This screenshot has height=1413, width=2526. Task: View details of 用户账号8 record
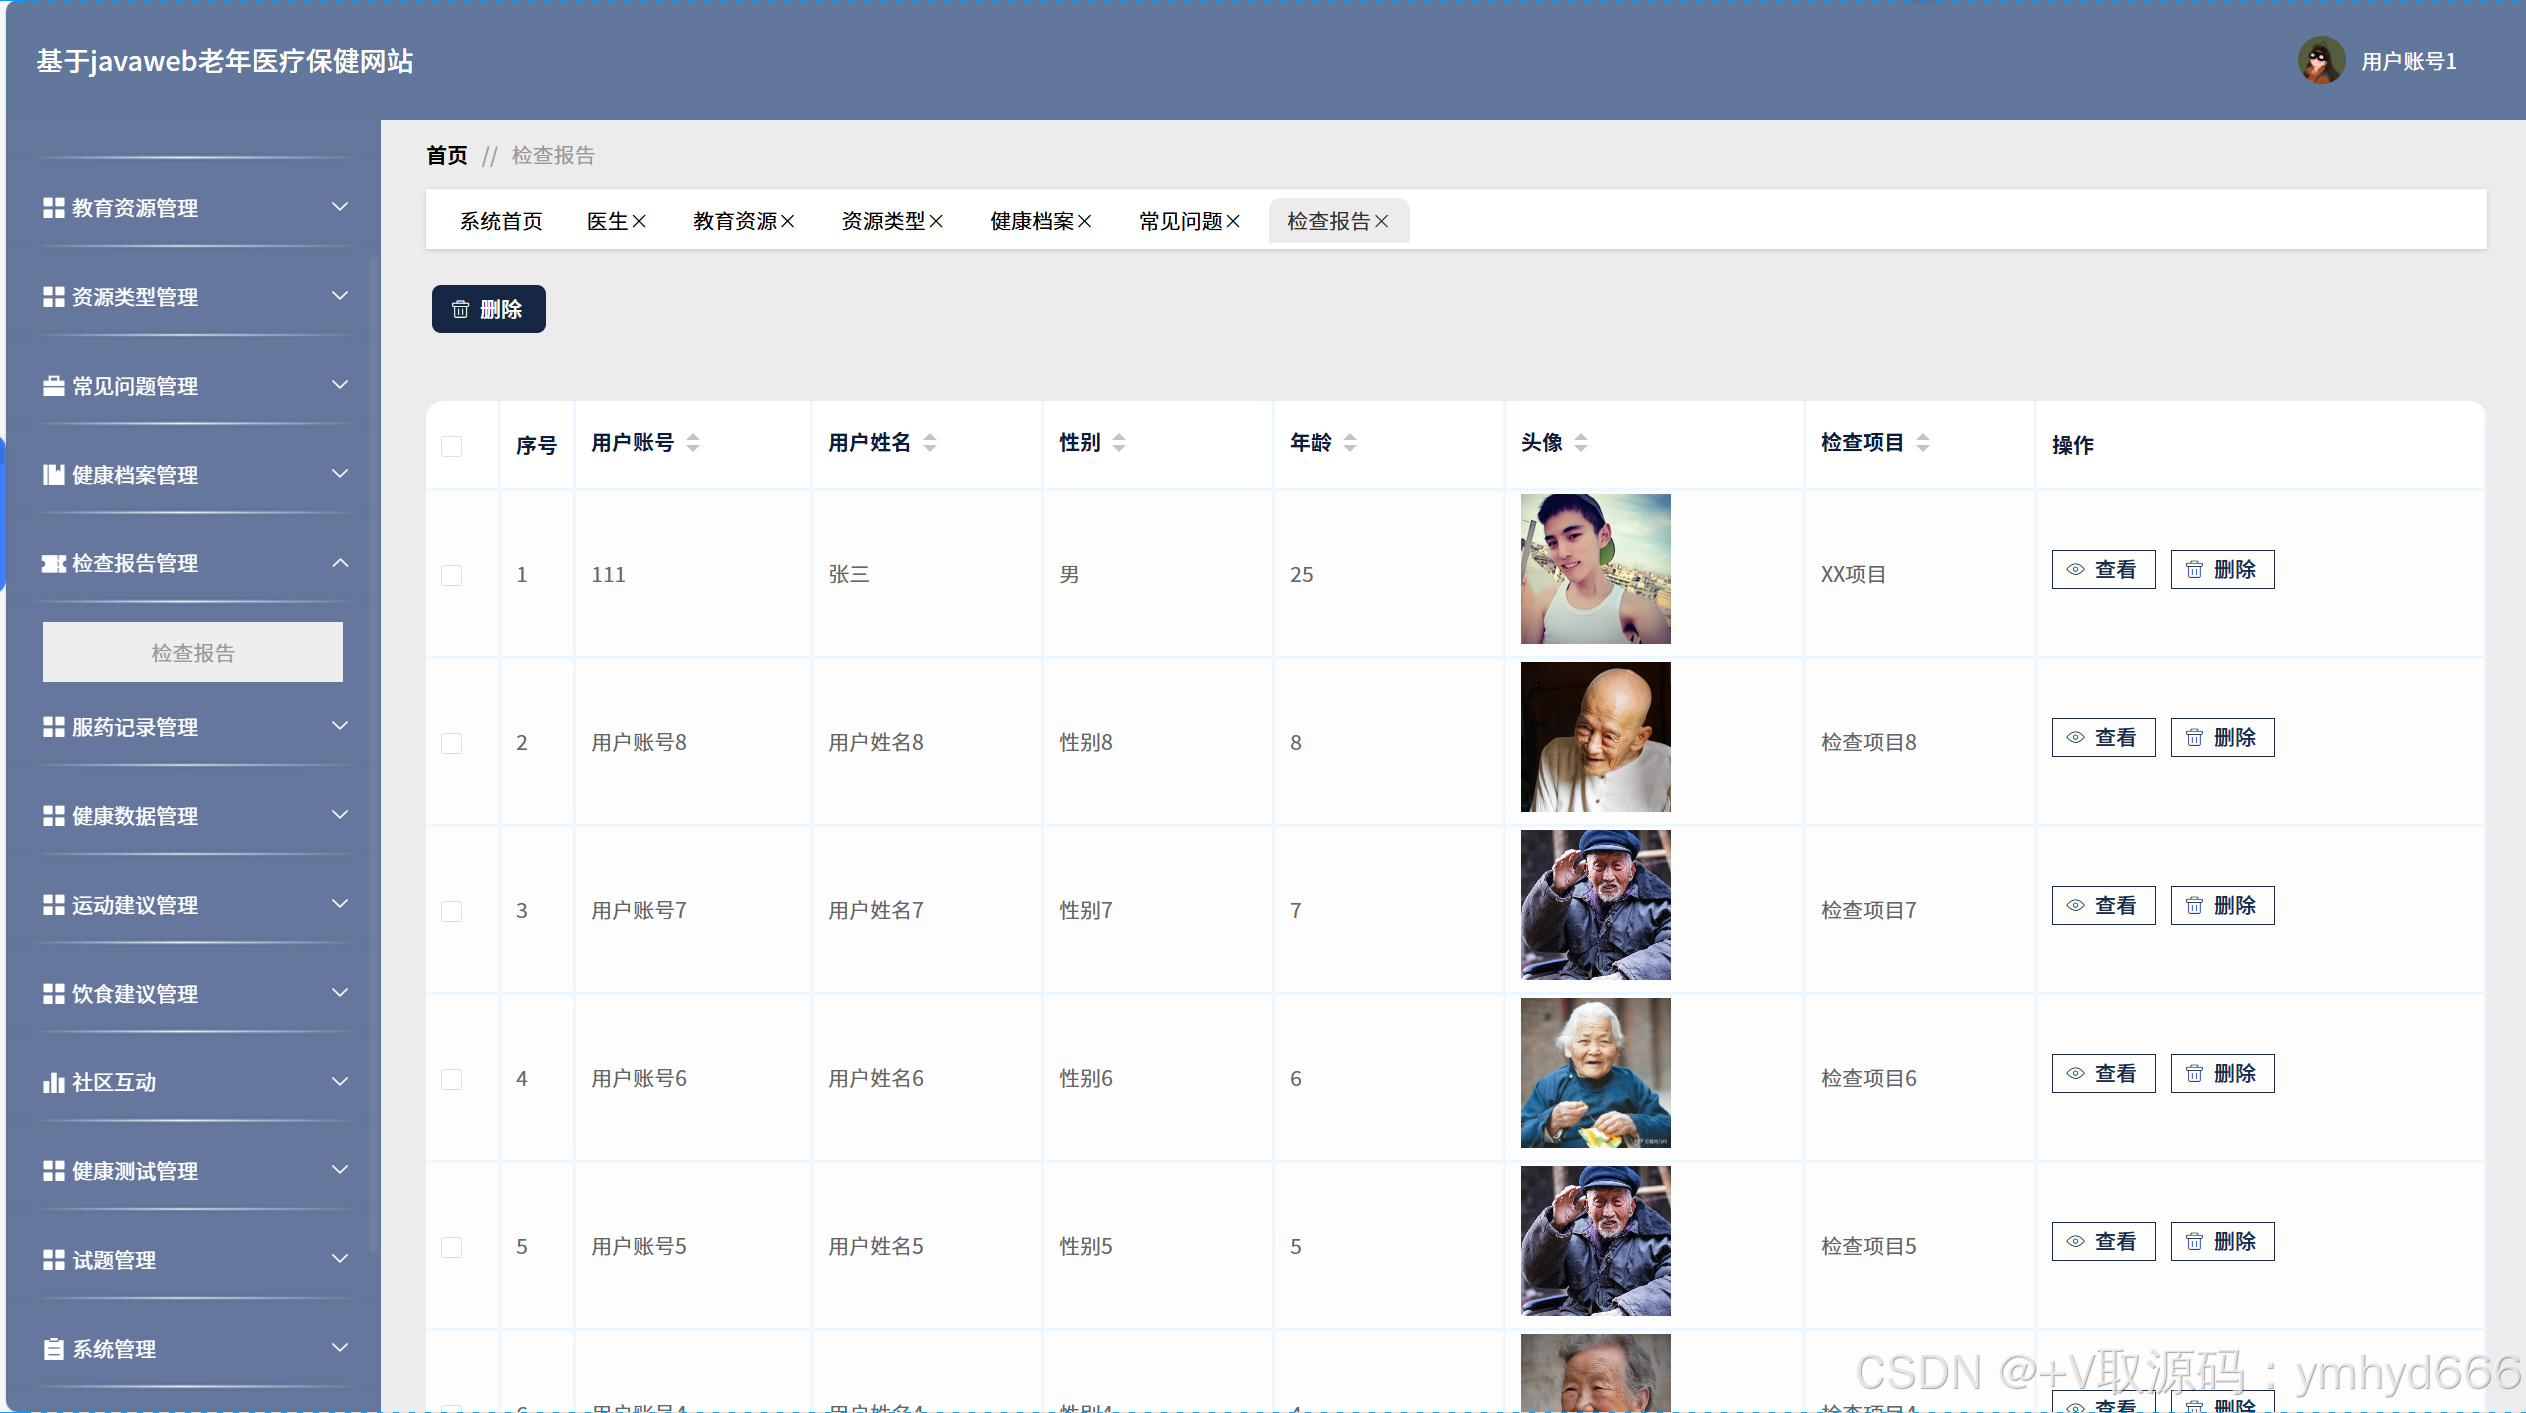click(x=2103, y=738)
